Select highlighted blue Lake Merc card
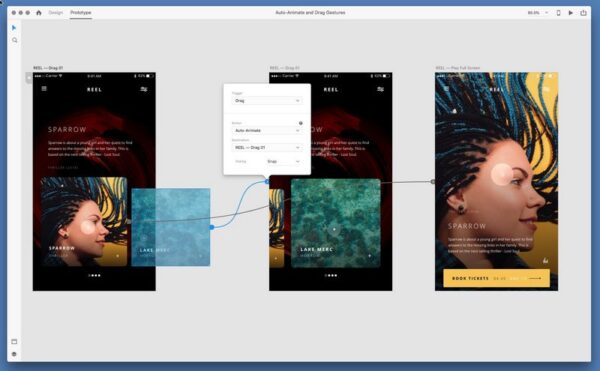Viewport: 600px width, 371px height. point(171,227)
